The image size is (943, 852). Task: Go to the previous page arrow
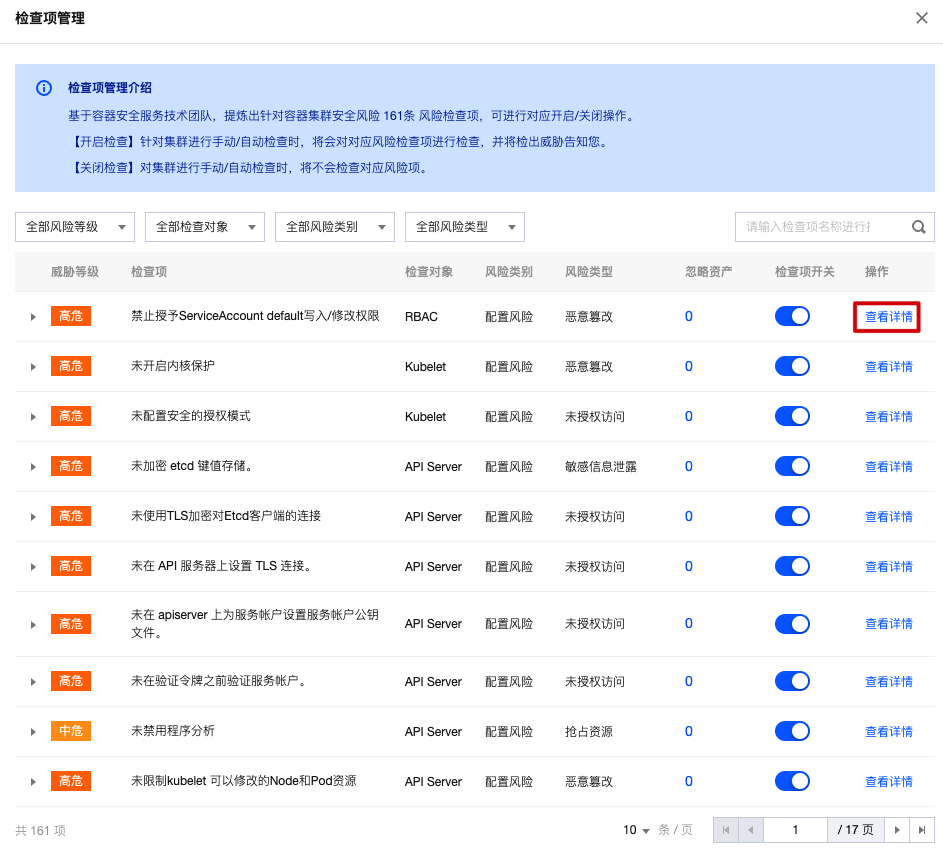[x=749, y=830]
